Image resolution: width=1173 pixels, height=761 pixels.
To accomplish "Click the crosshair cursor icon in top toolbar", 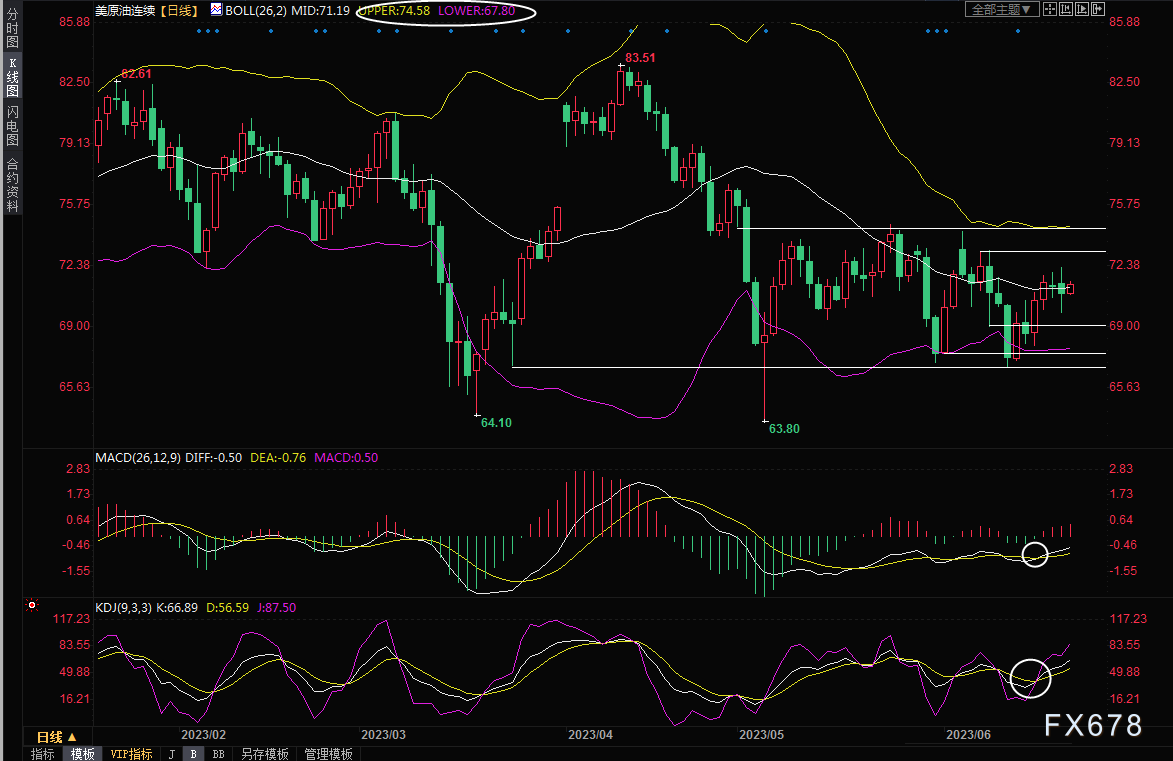I will pos(1050,9).
